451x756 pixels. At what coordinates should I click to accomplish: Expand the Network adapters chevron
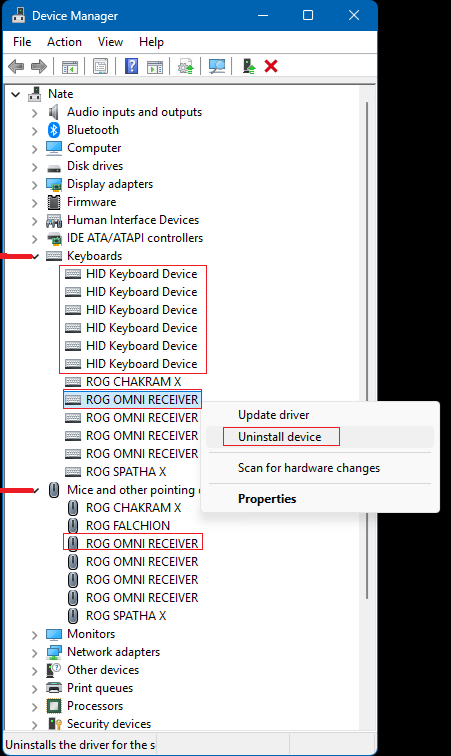coord(34,653)
